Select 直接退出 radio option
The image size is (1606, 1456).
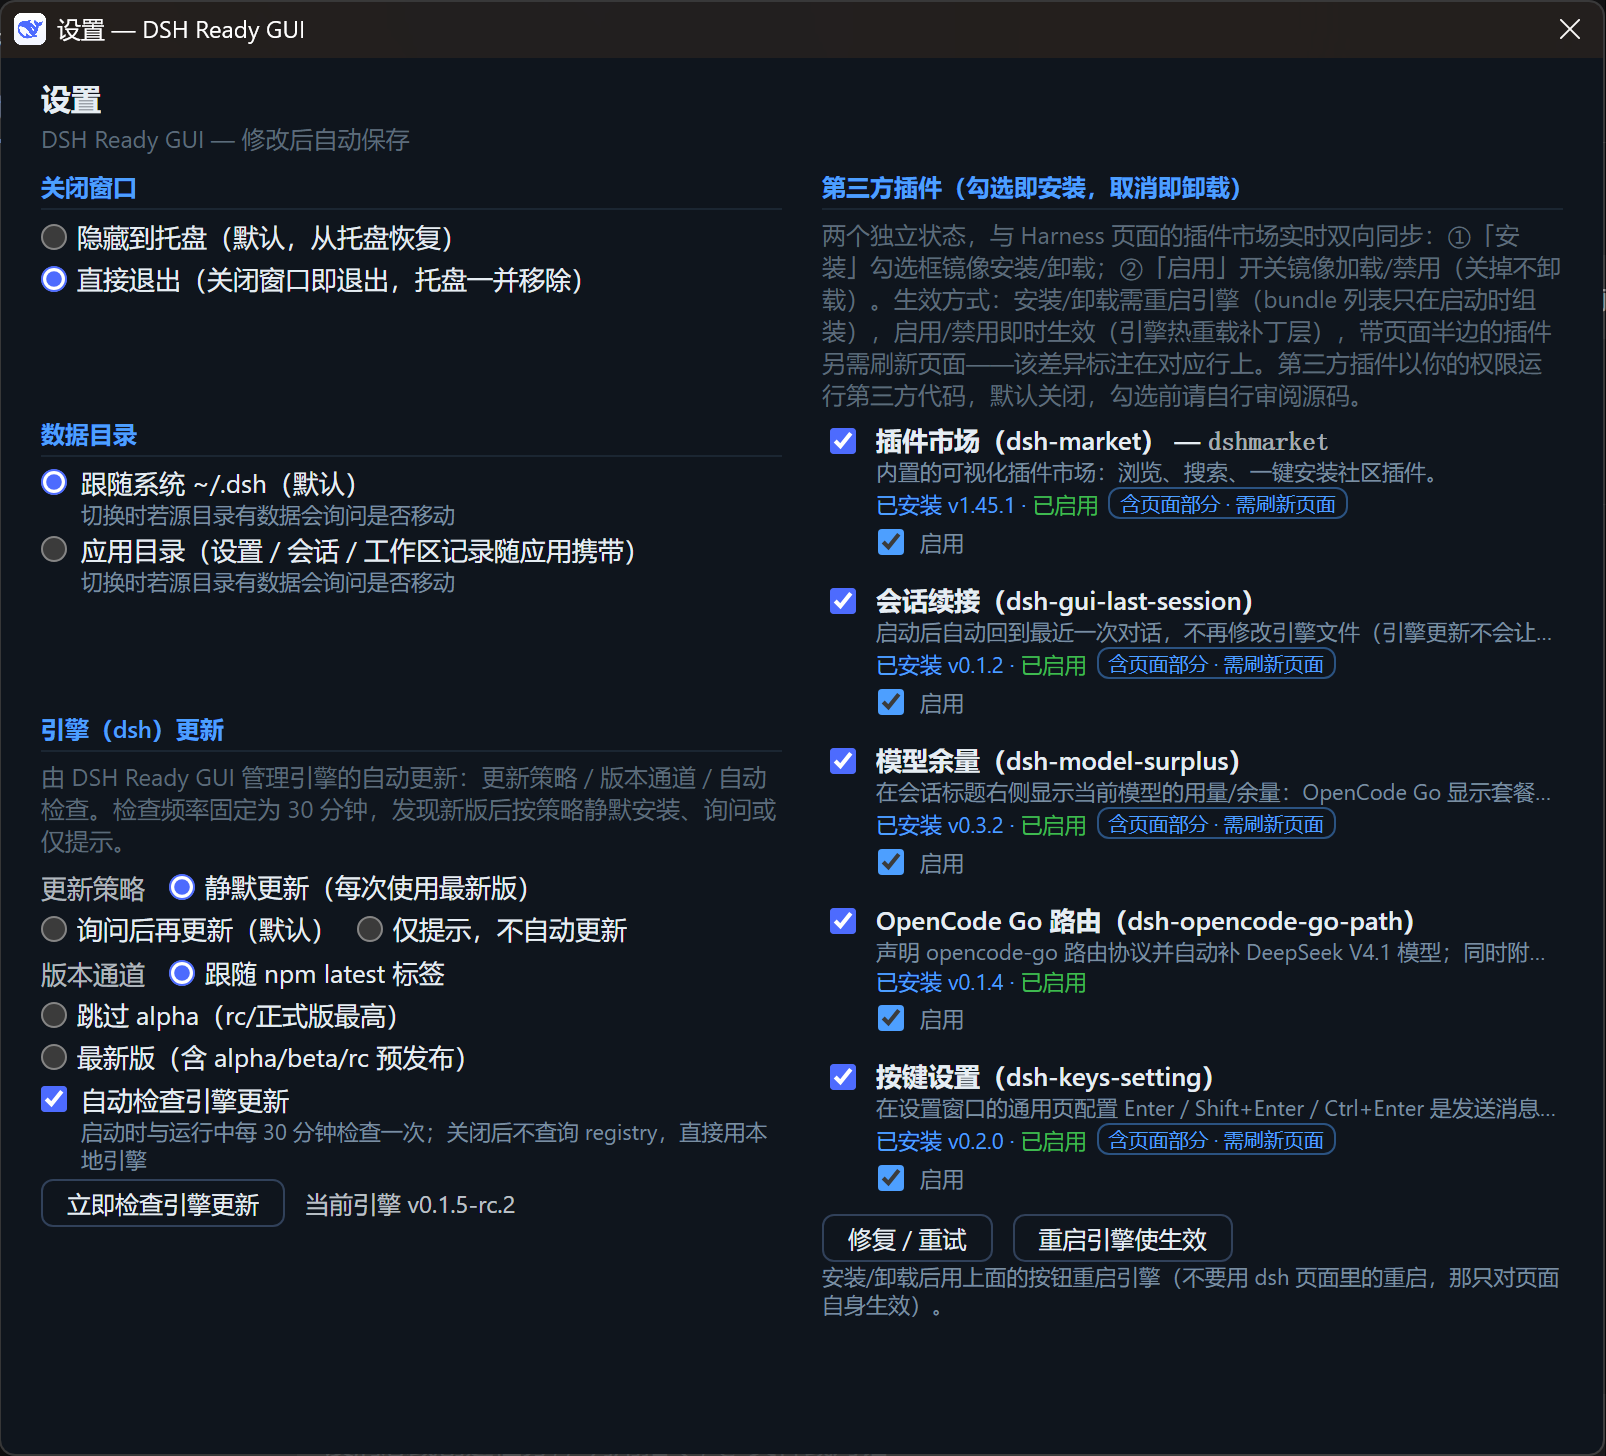pos(54,280)
